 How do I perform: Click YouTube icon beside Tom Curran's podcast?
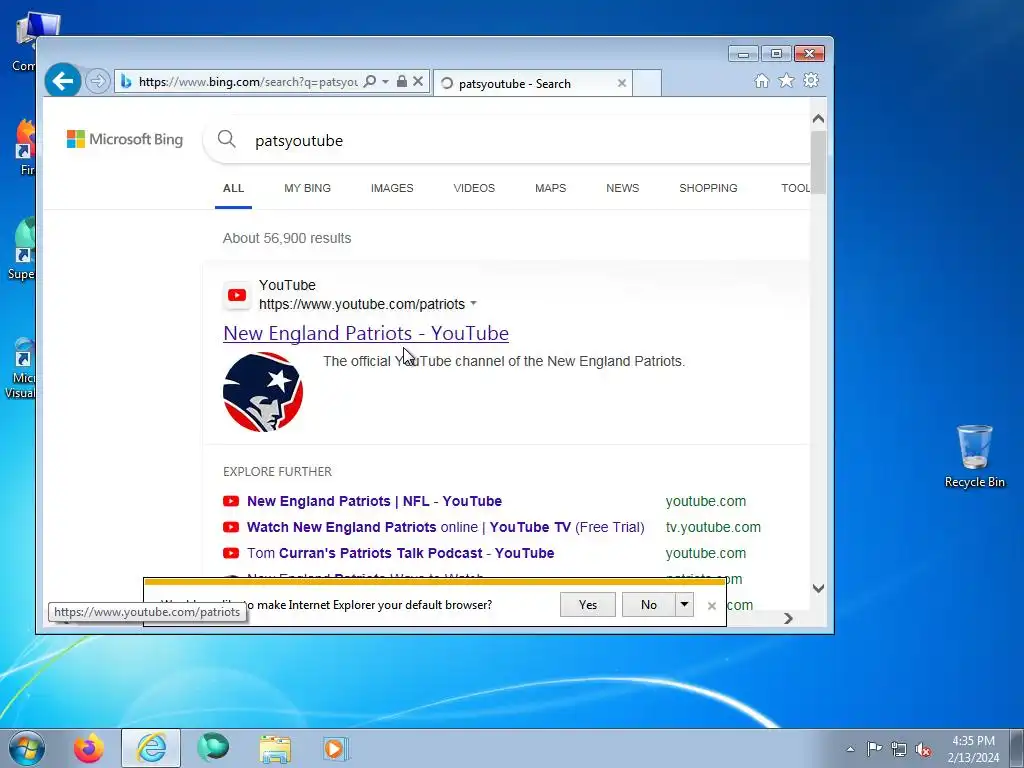tap(231, 553)
